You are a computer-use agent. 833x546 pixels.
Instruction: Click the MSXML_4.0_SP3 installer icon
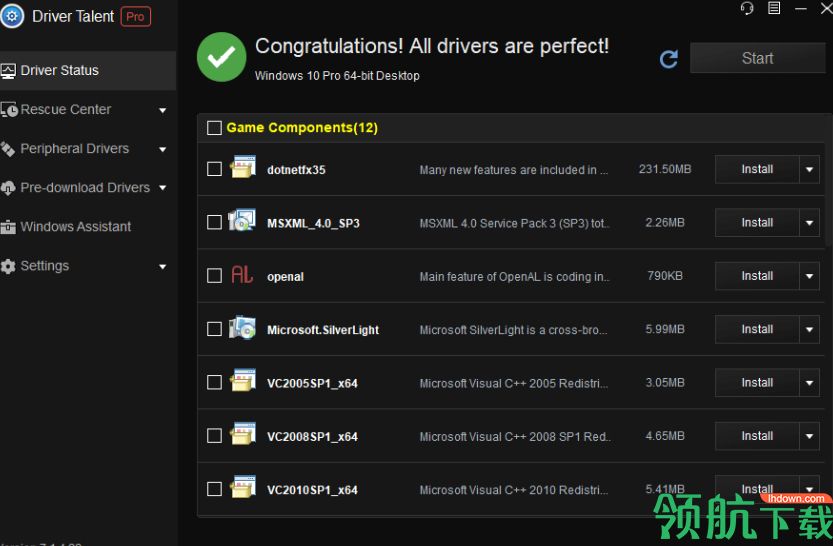pos(242,220)
